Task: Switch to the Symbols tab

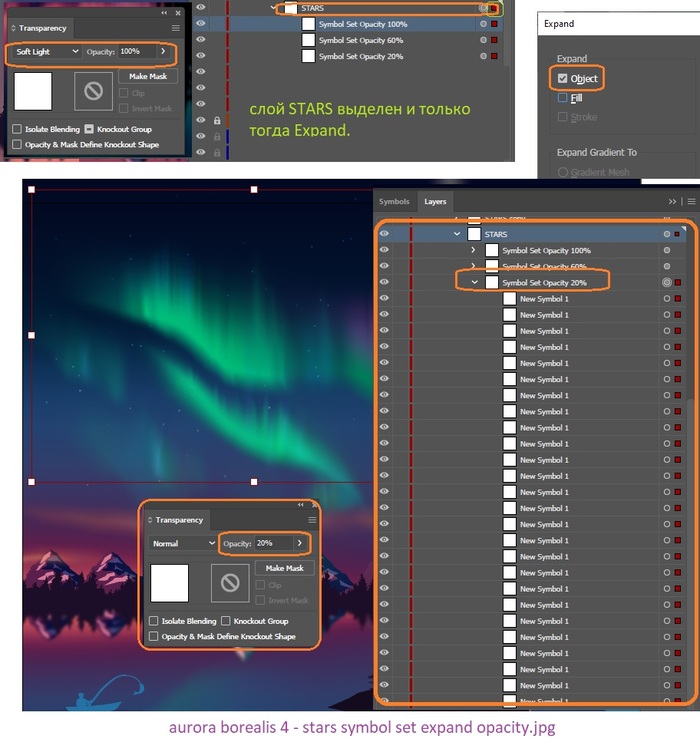Action: pos(394,201)
